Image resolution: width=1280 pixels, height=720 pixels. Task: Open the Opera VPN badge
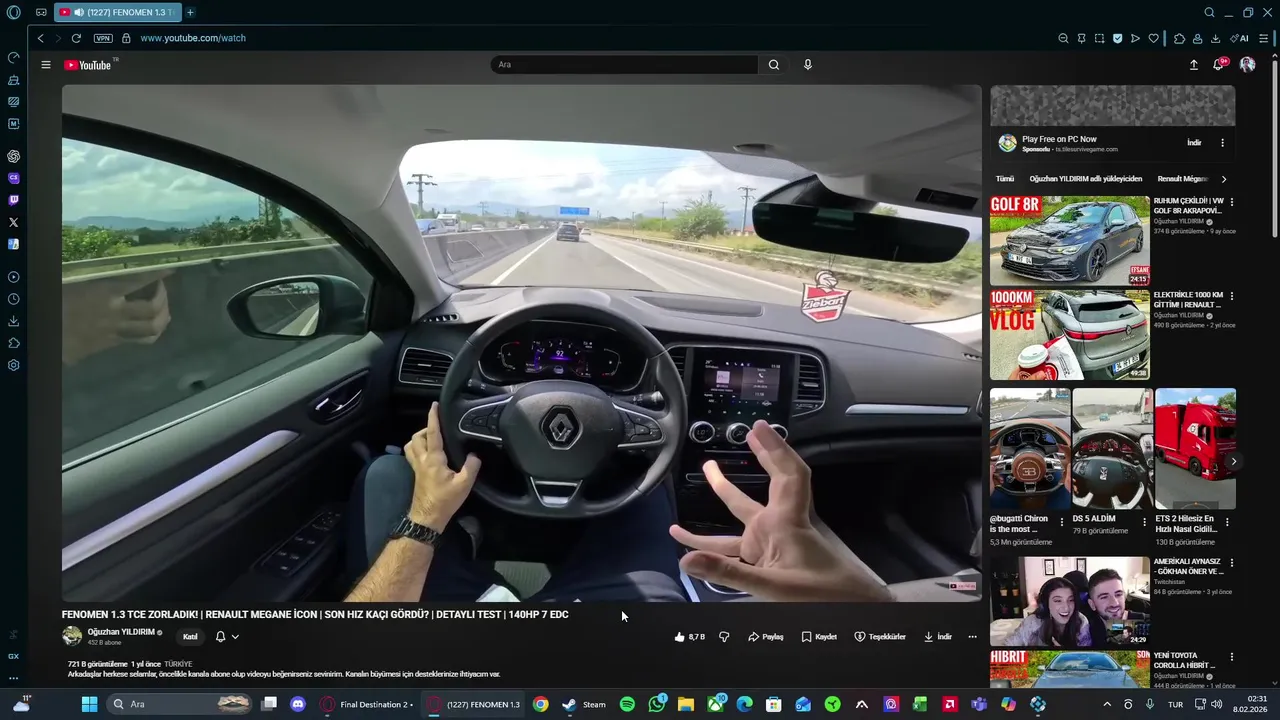click(x=103, y=38)
